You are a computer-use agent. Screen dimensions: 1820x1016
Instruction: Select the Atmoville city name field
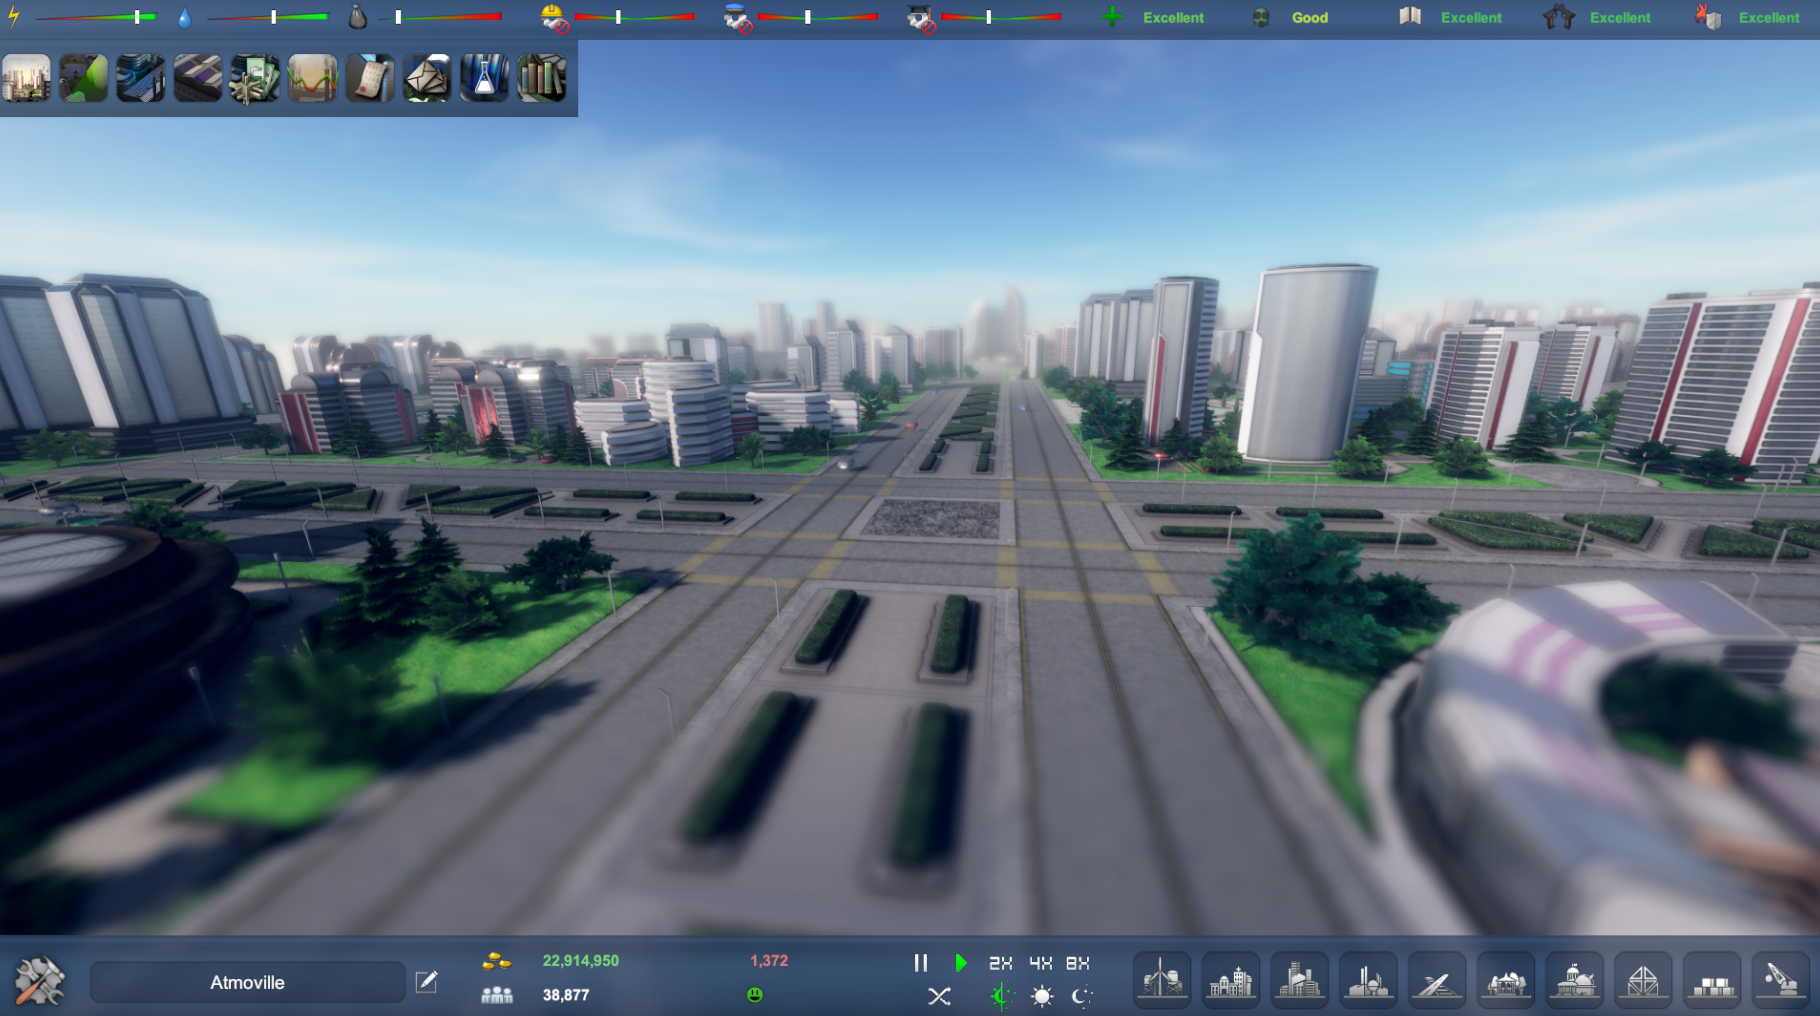pyautogui.click(x=248, y=982)
